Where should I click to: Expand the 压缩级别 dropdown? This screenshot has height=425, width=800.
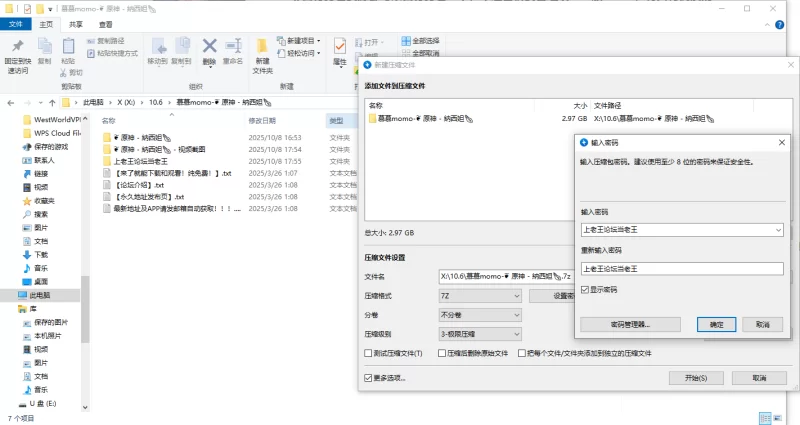point(480,333)
